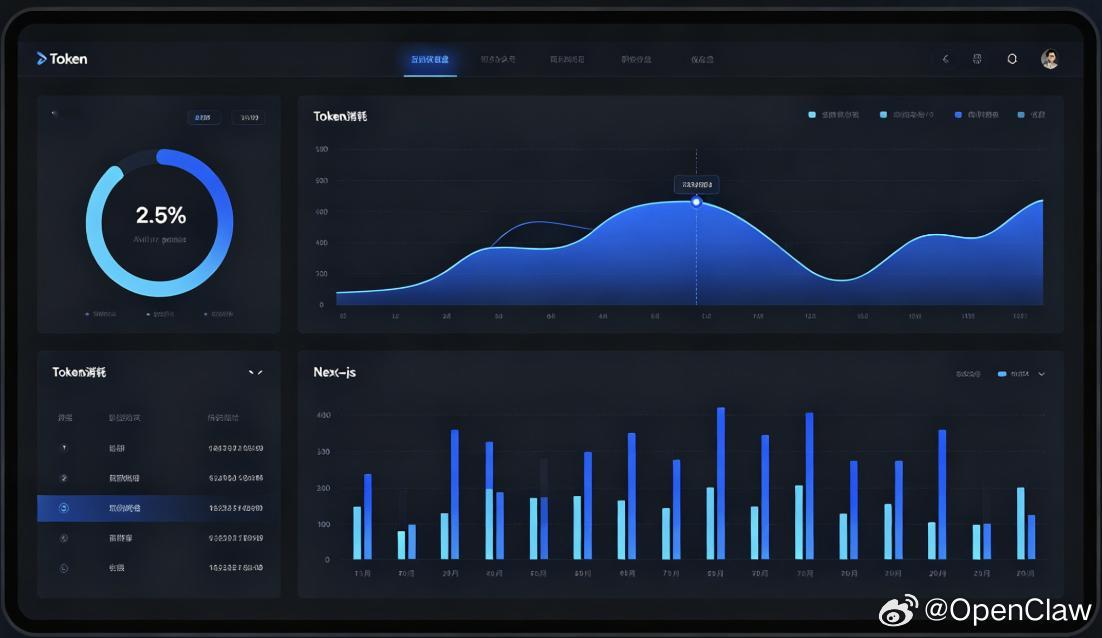This screenshot has width=1102, height=638.
Task: Click the back arrow icon in top bar
Action: tap(945, 59)
